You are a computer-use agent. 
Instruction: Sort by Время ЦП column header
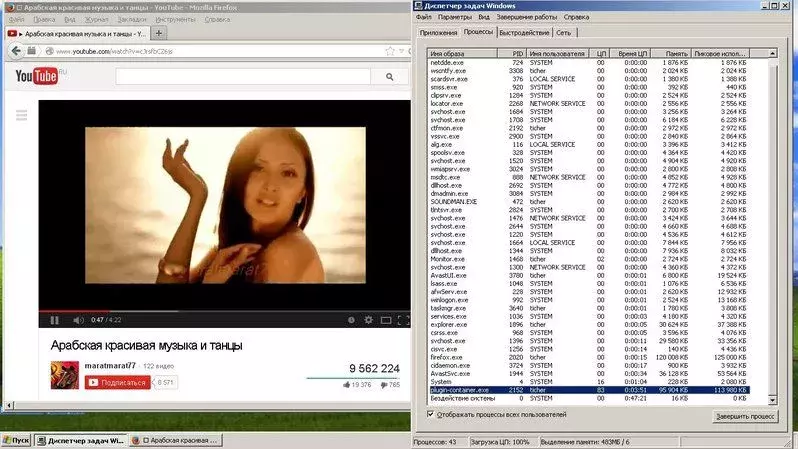coord(631,53)
